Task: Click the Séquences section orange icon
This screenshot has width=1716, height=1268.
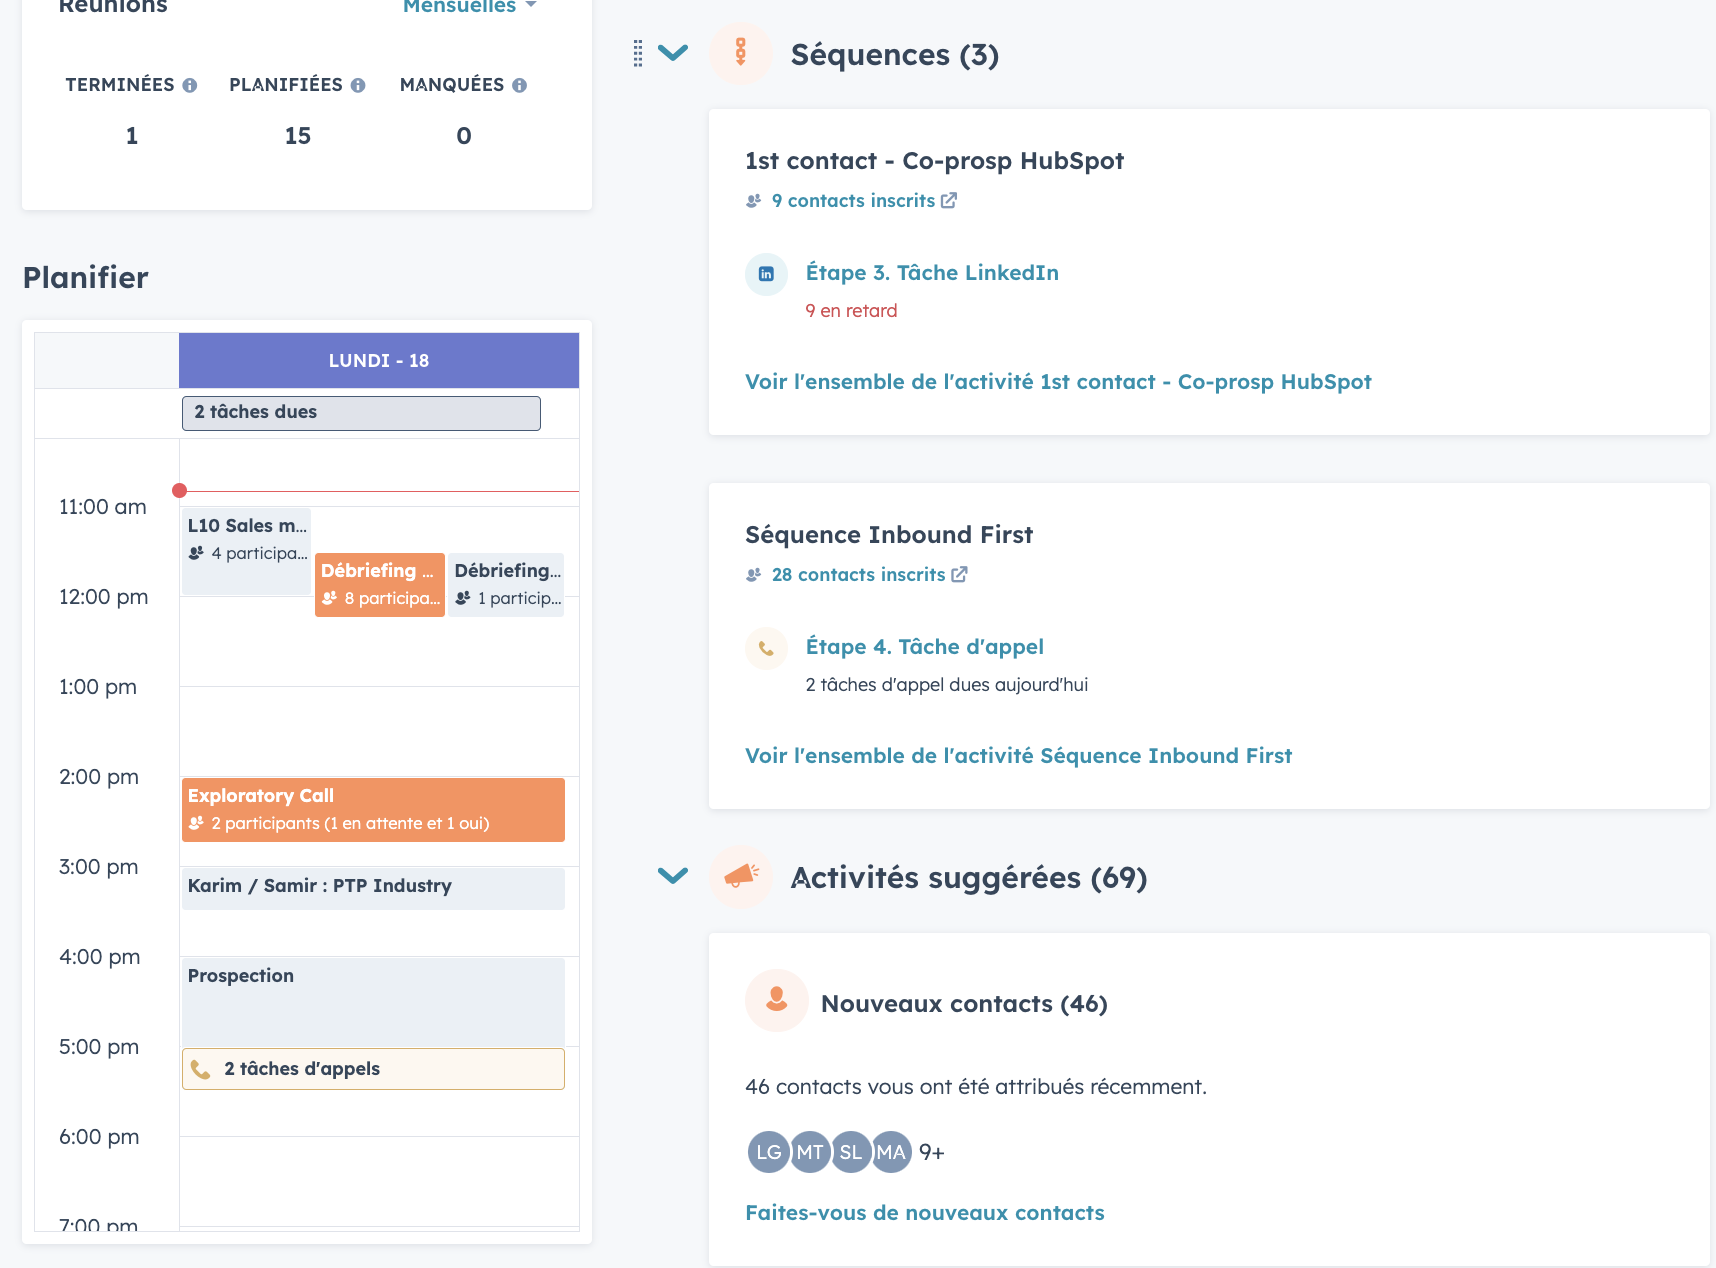Action: [740, 52]
